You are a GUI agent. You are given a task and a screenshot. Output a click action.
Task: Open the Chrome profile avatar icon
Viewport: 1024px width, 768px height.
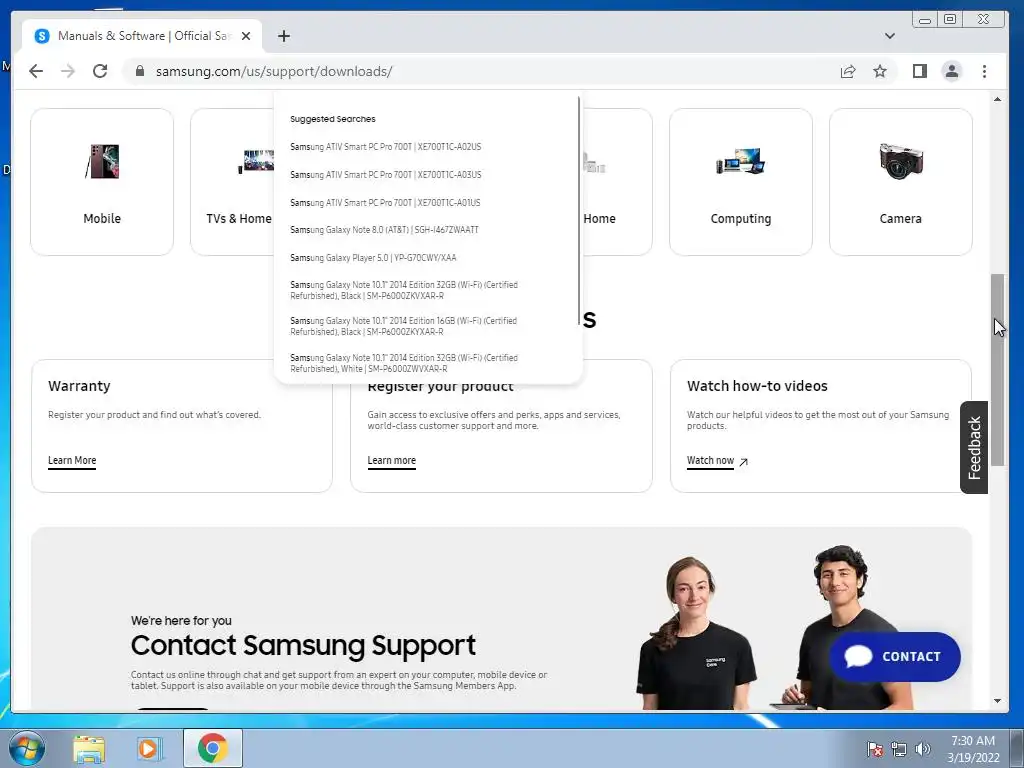tap(952, 71)
